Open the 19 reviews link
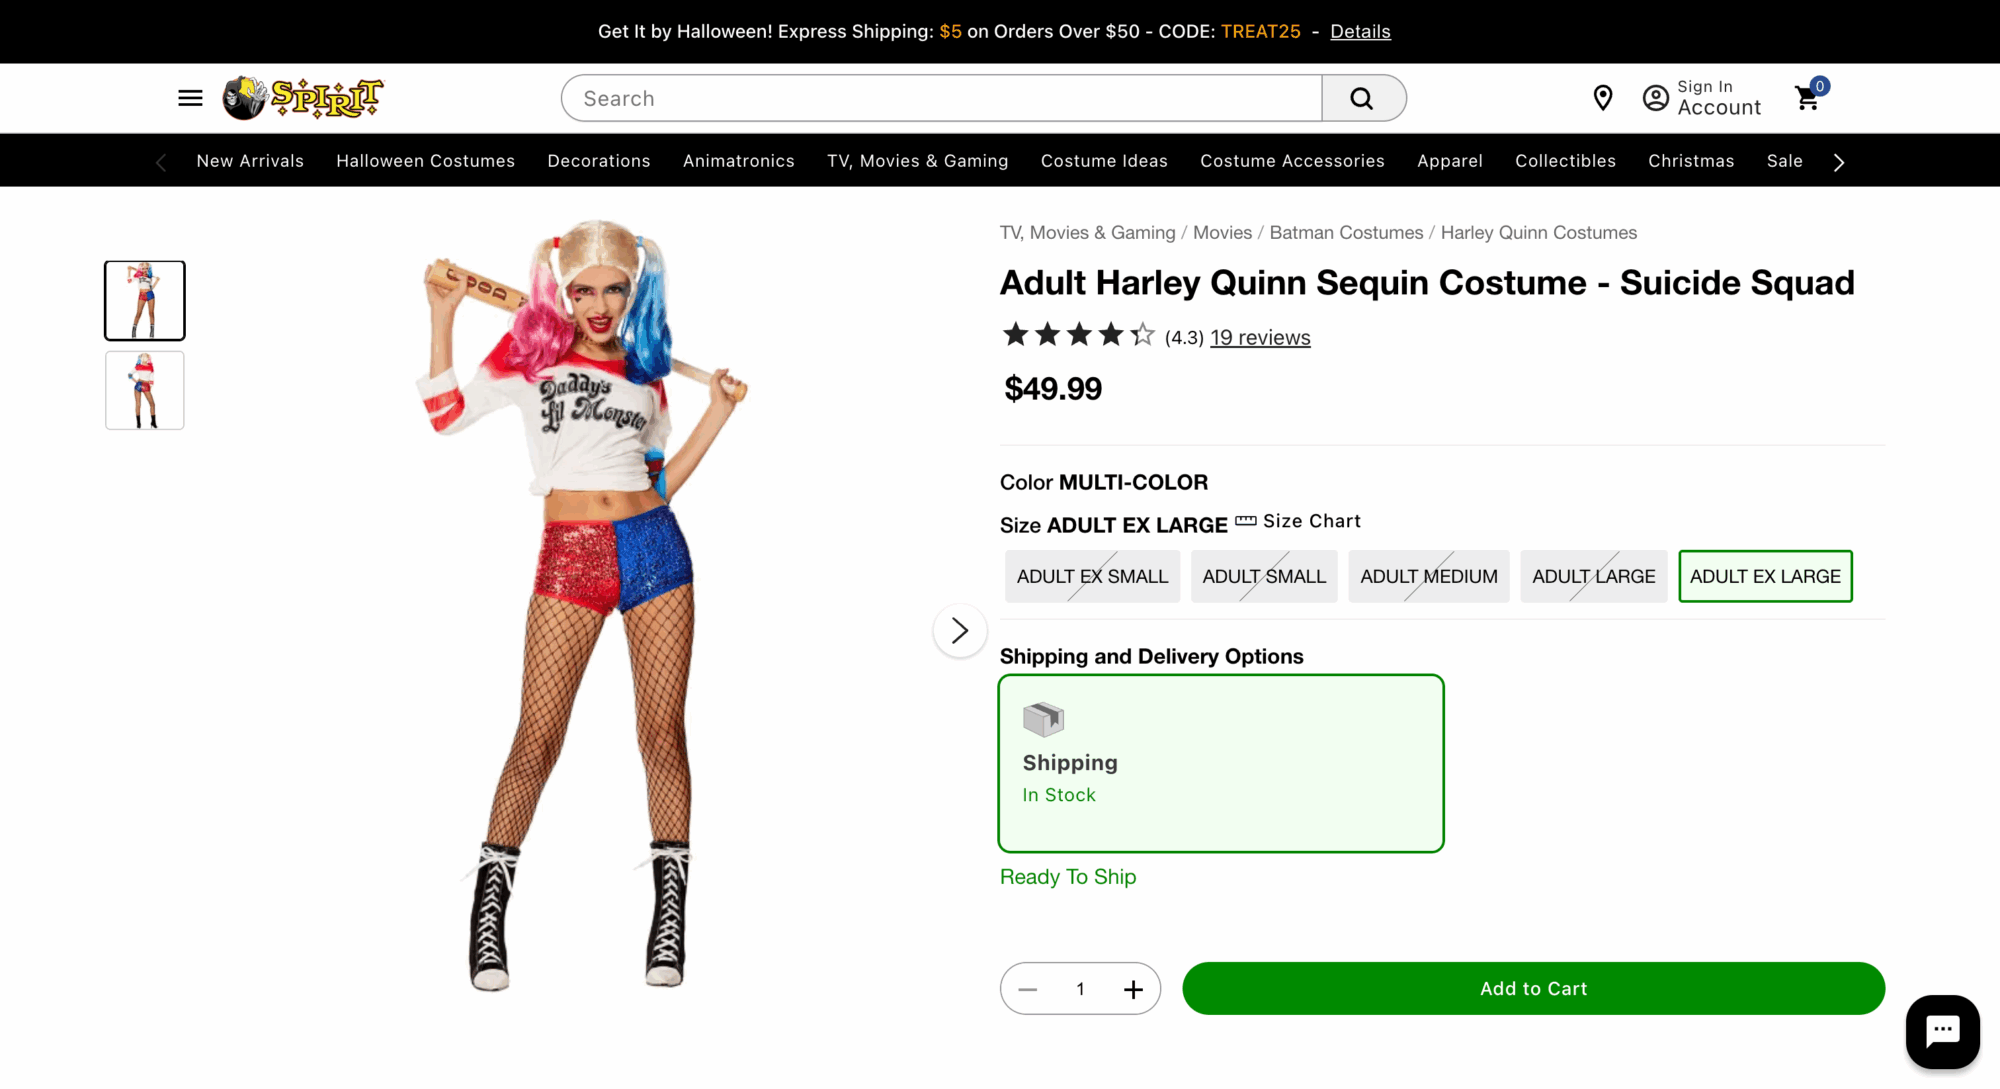 (1260, 338)
